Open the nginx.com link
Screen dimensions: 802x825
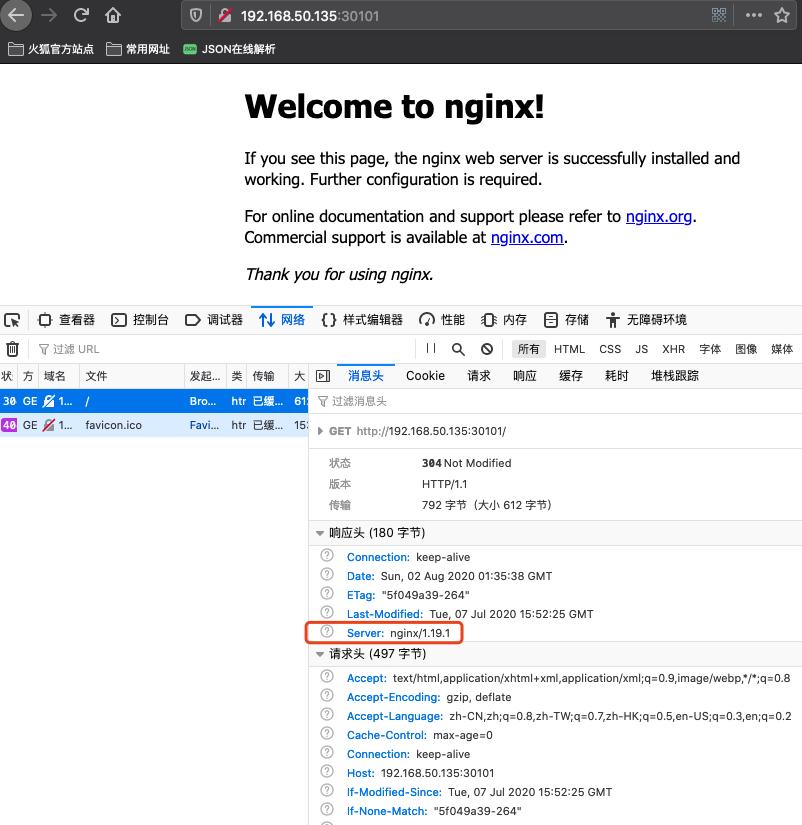pyautogui.click(x=527, y=238)
